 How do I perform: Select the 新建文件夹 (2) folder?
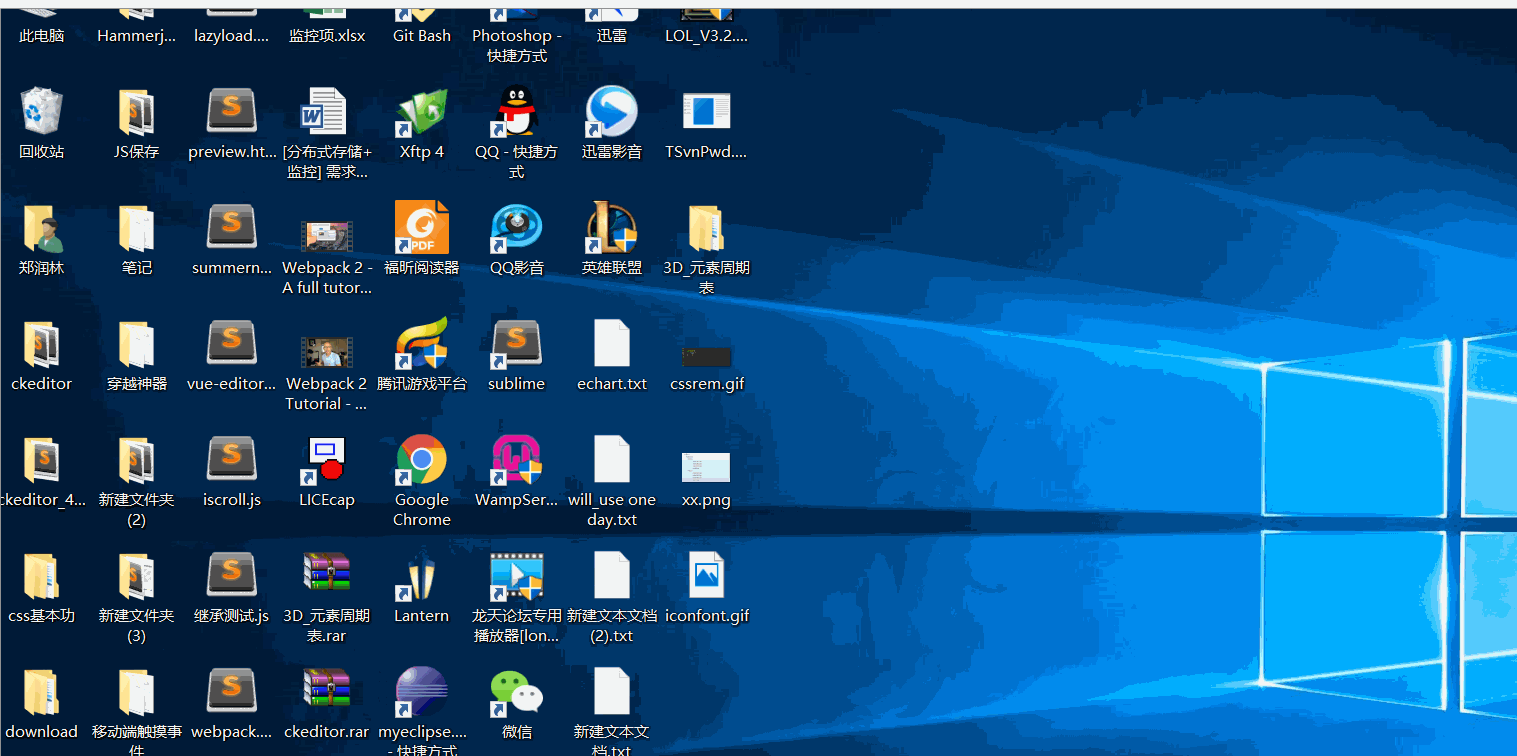tap(136, 460)
